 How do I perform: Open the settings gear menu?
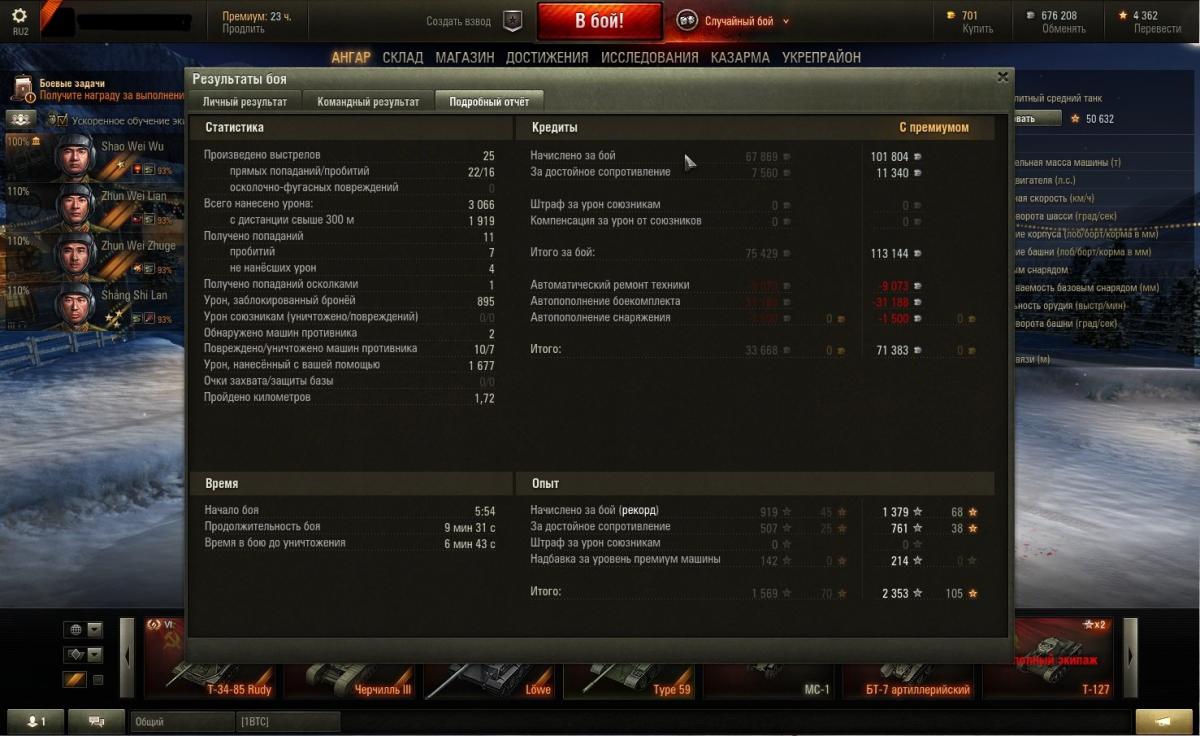tap(20, 16)
